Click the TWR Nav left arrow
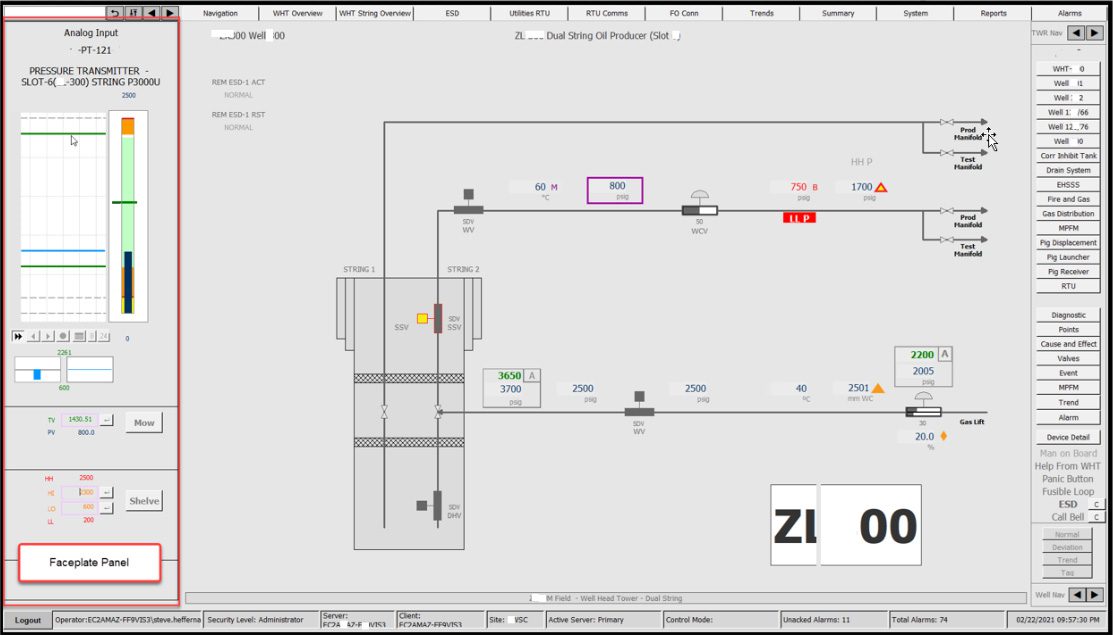This screenshot has width=1113, height=636. point(1077,33)
